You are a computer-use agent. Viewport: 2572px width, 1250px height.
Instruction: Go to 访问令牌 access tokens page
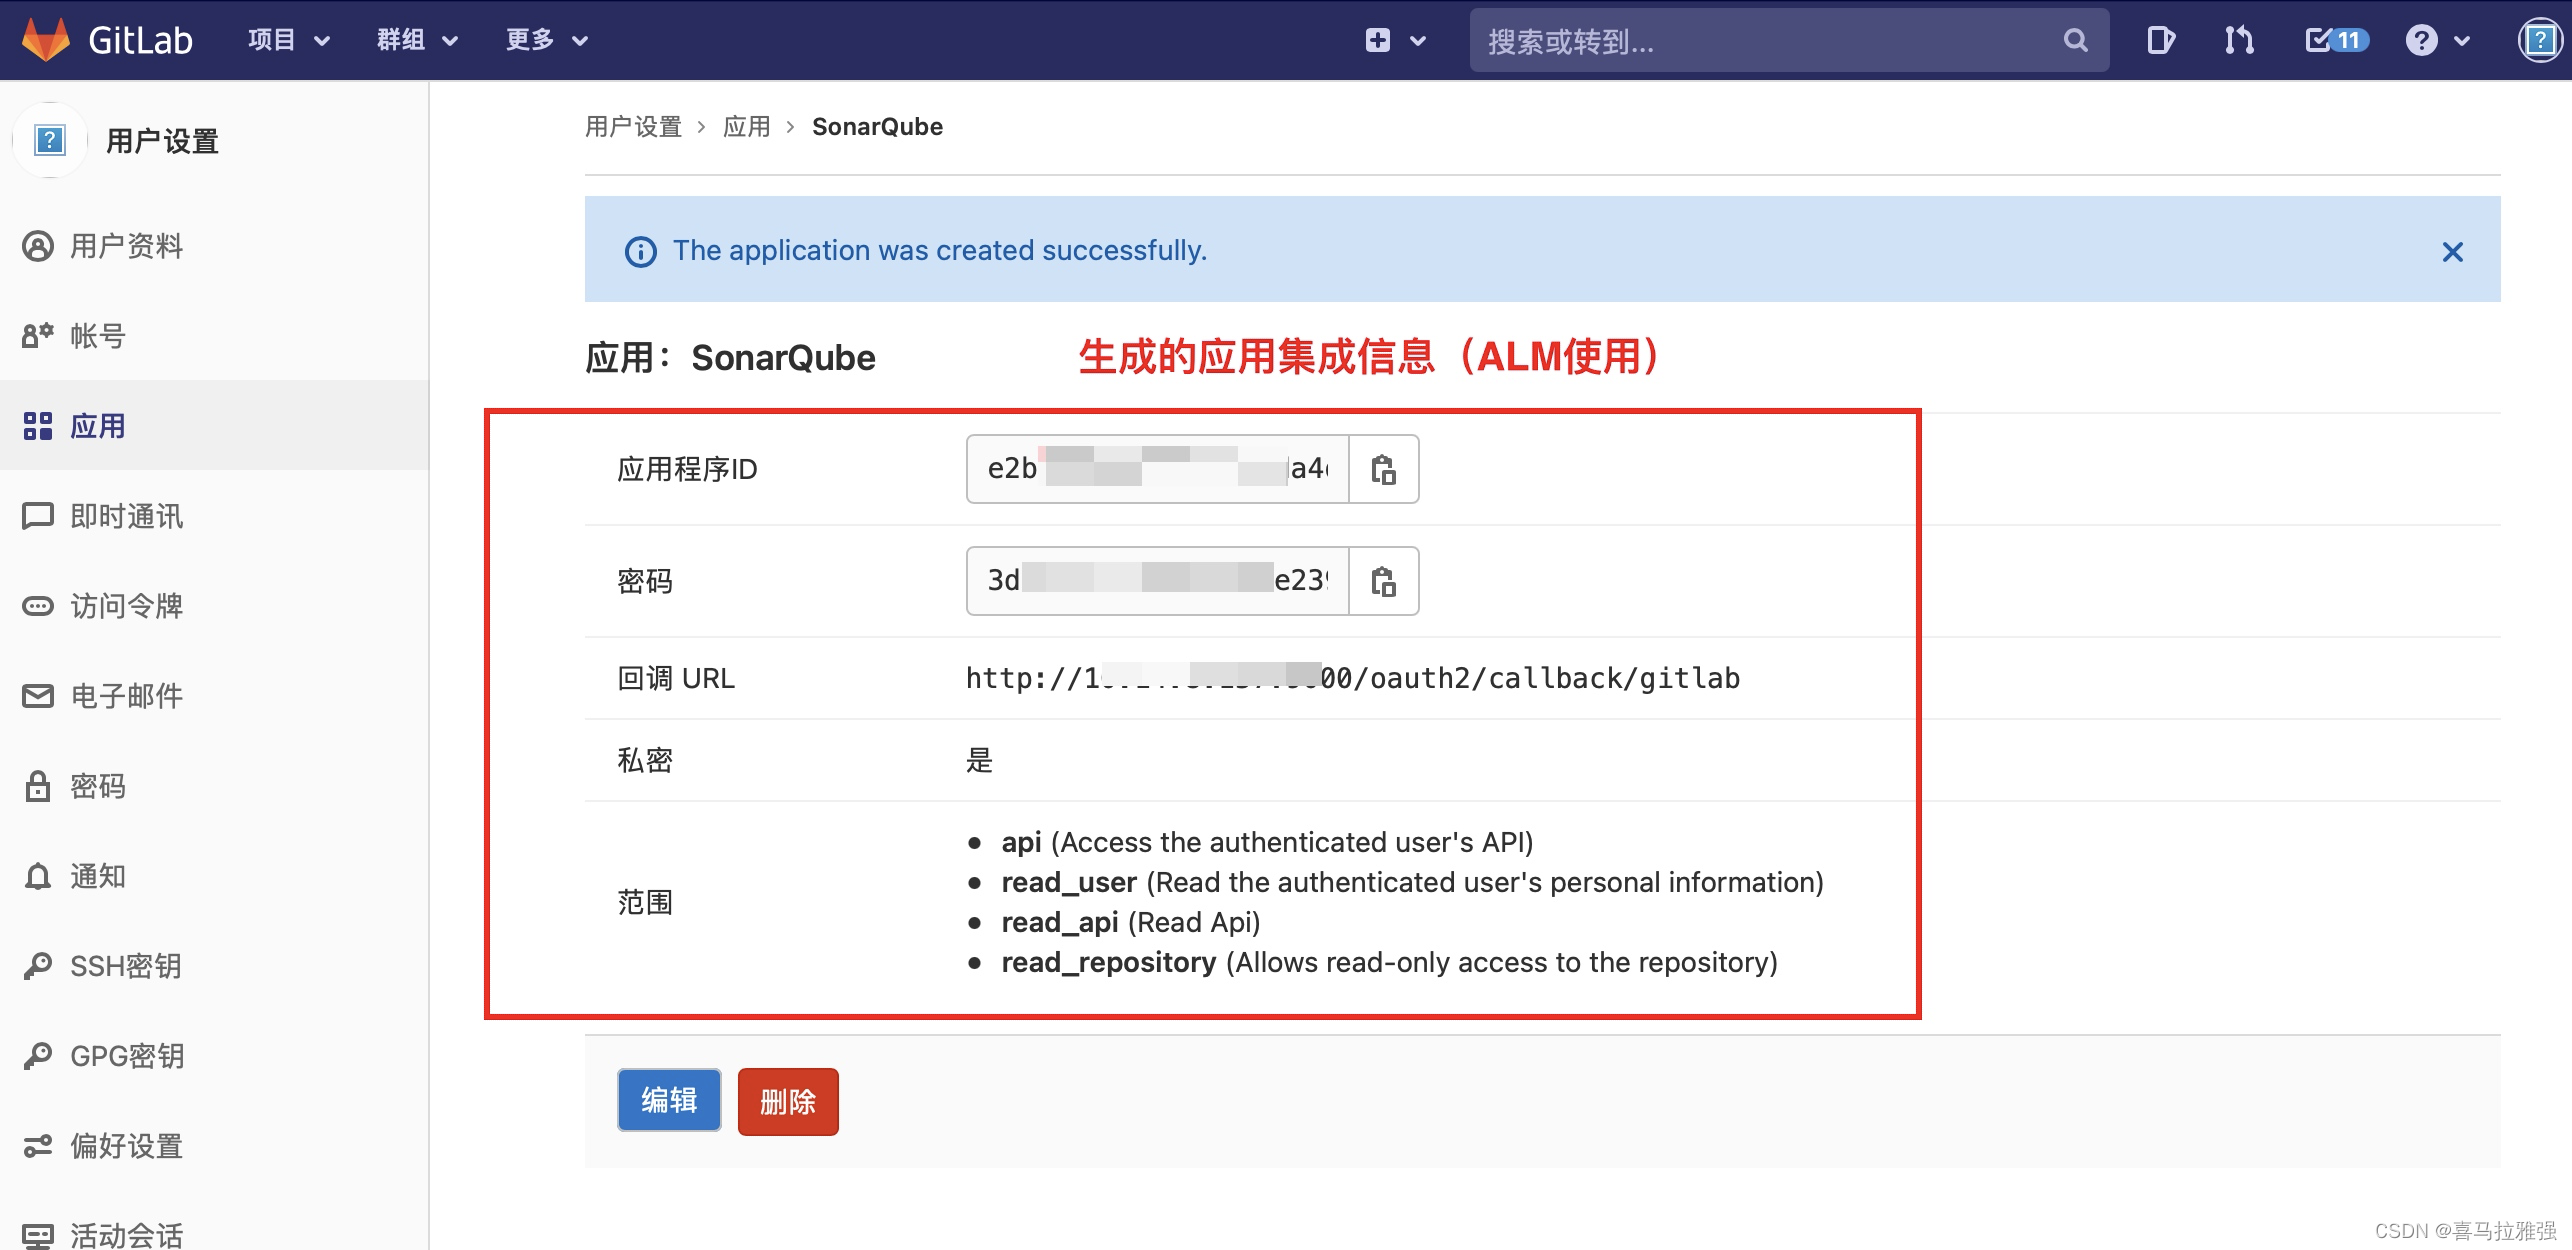click(126, 606)
